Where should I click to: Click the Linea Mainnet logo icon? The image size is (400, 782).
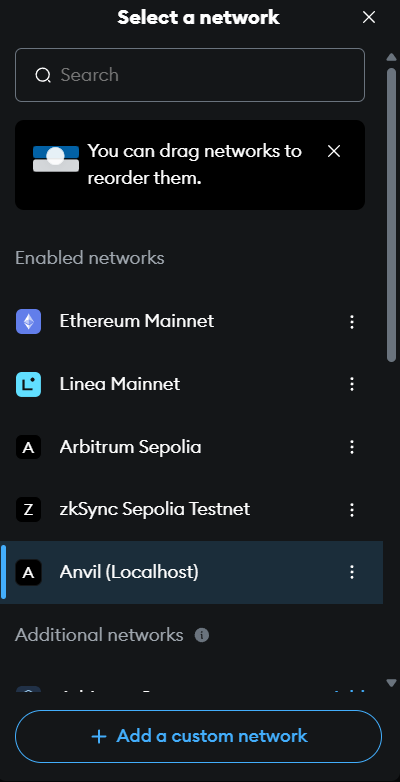pos(28,385)
